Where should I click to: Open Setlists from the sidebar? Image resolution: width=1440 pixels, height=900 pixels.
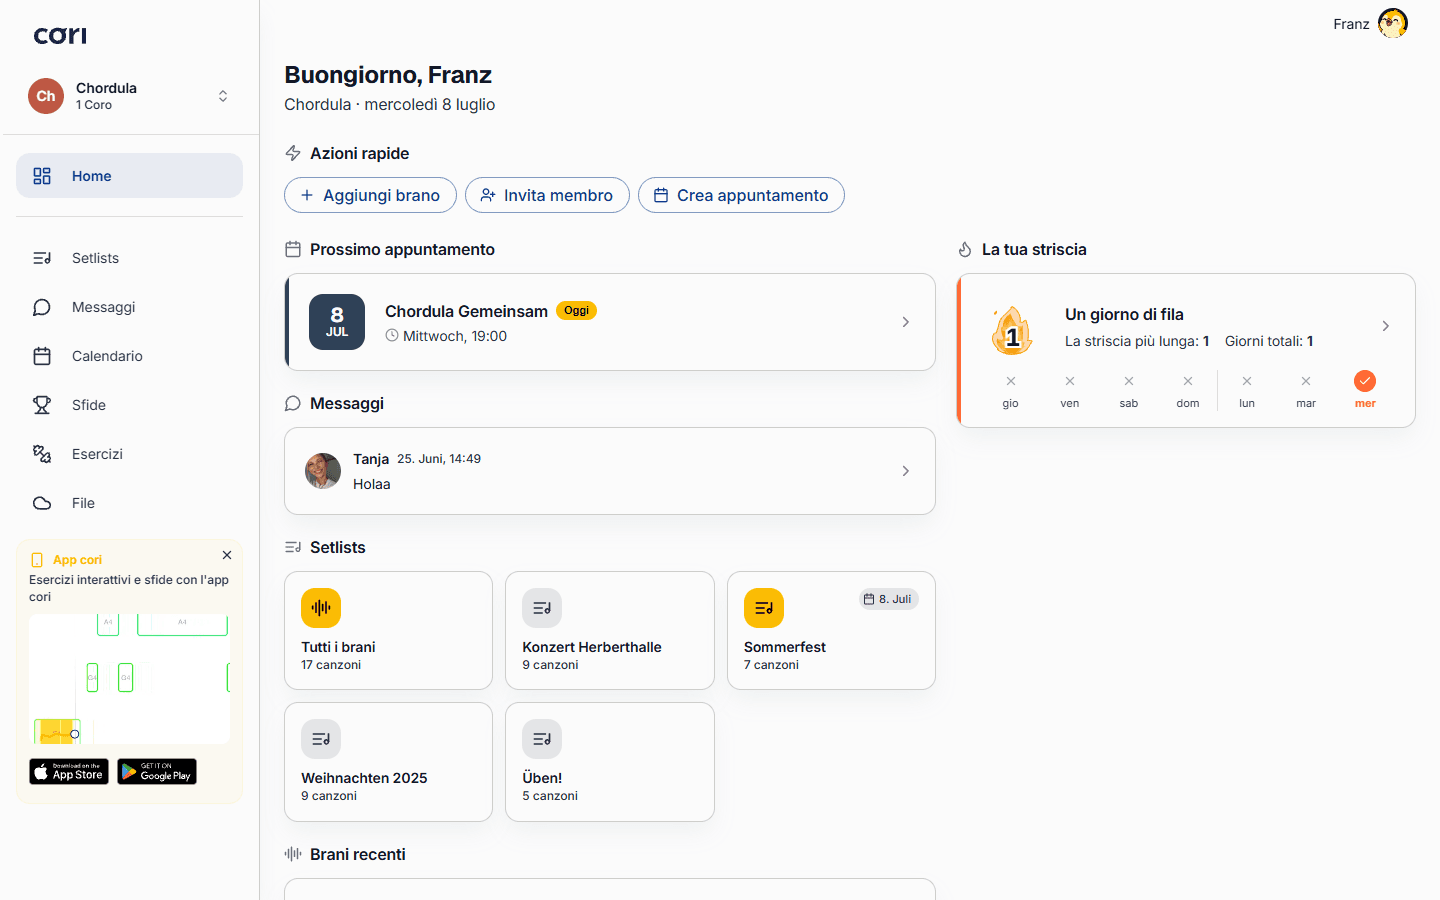click(x=129, y=258)
